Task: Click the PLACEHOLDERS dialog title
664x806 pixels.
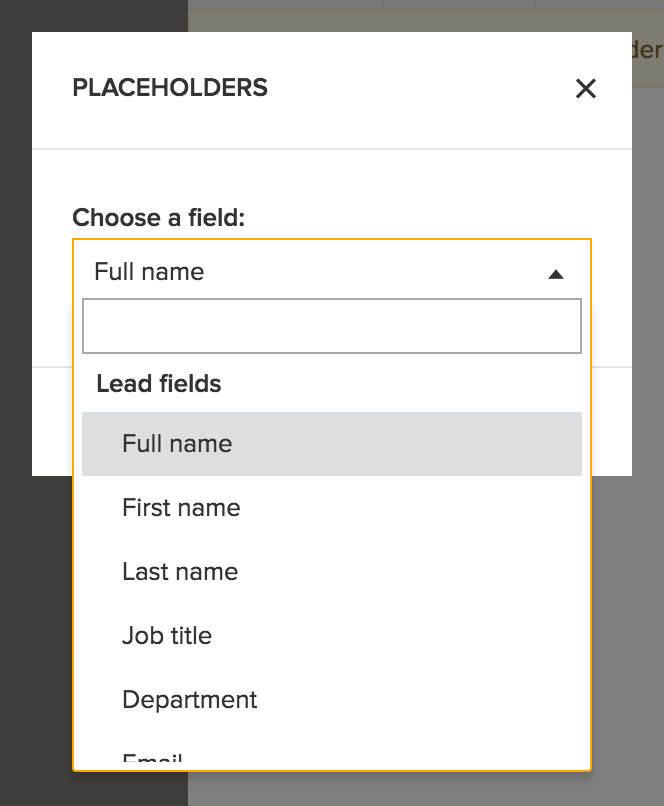Action: tap(171, 88)
